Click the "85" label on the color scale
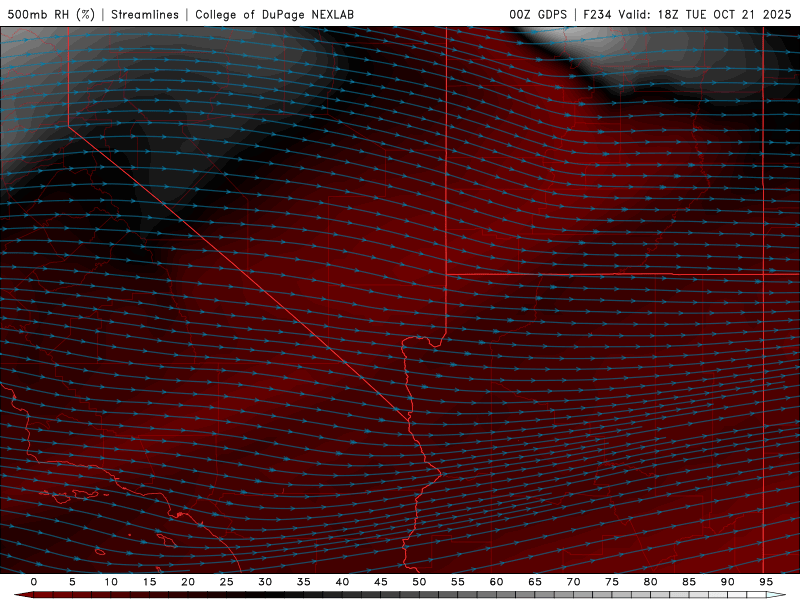Viewport: 800px width, 600px height. (x=689, y=582)
